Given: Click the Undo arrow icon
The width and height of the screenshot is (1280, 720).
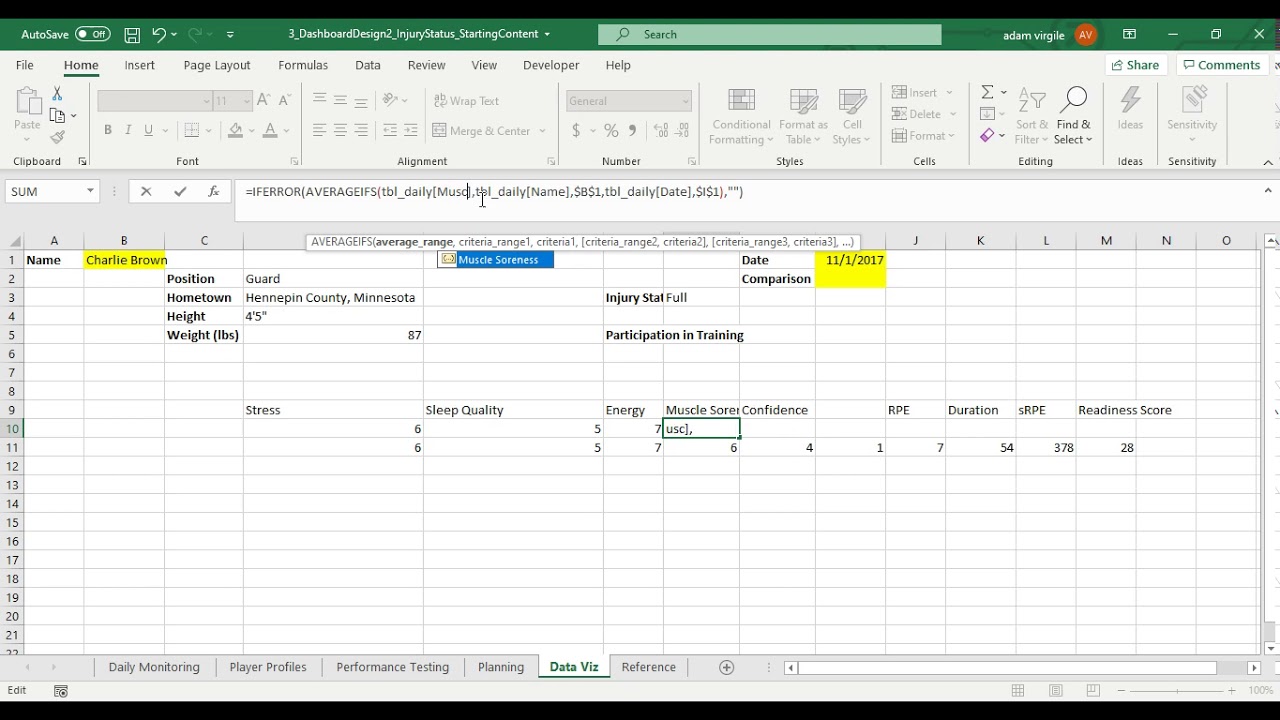Looking at the screenshot, I should tap(158, 34).
